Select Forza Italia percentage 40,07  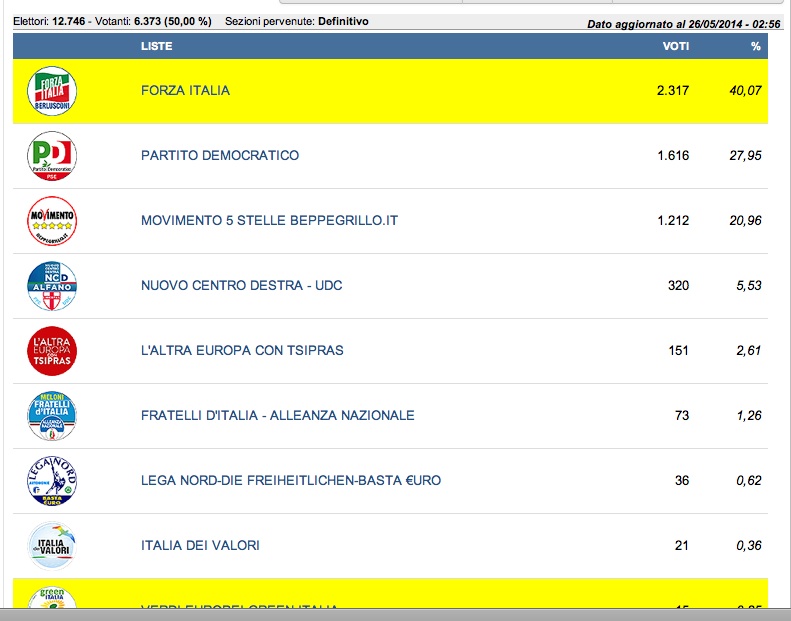coord(745,90)
